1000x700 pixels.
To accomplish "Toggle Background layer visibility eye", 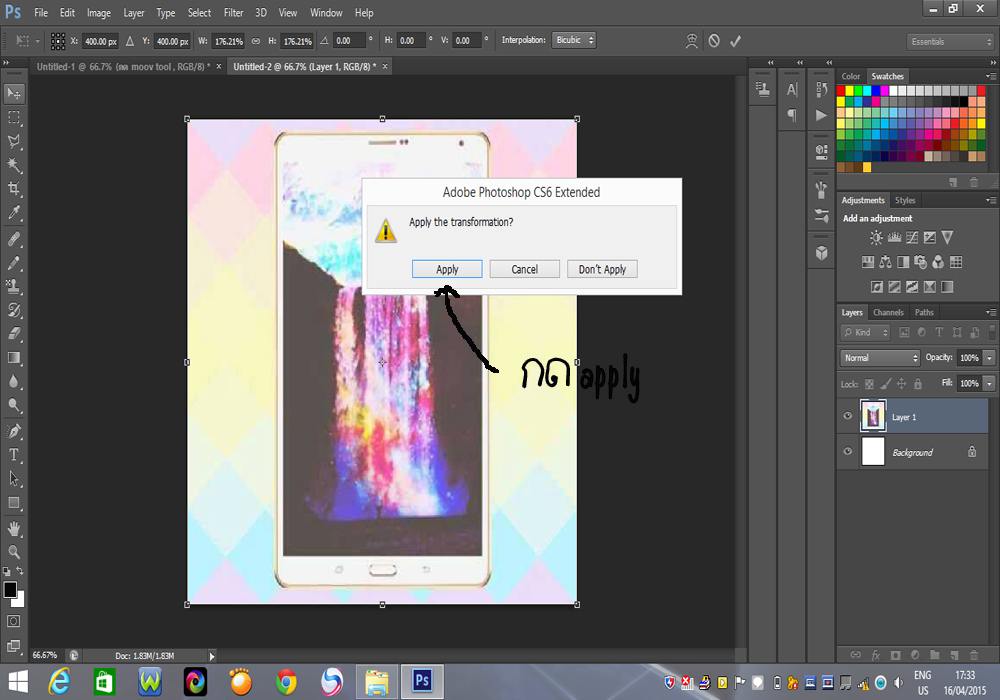I will (848, 452).
